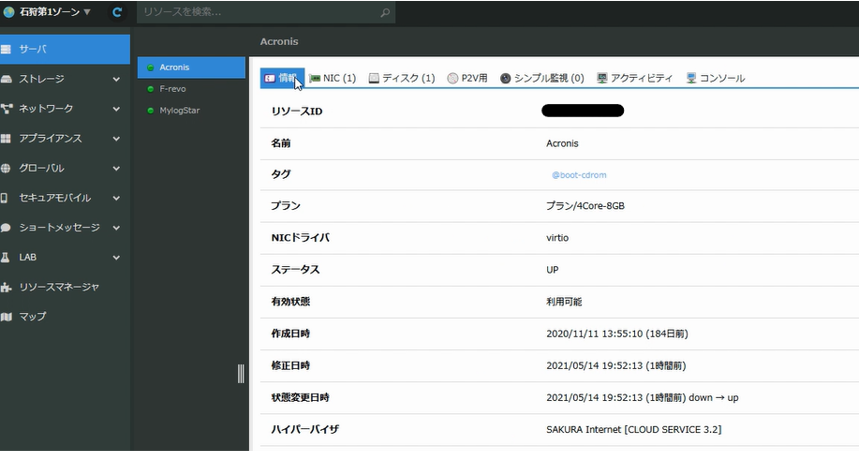The image size is (859, 451).
Task: Switch to the コンソール tab
Action: (715, 78)
